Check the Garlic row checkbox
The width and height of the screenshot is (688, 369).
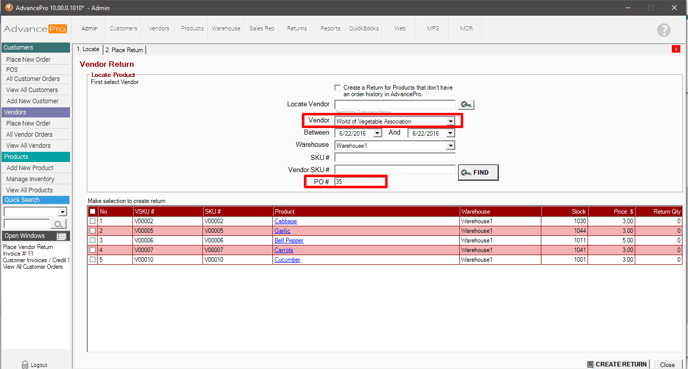coord(93,231)
